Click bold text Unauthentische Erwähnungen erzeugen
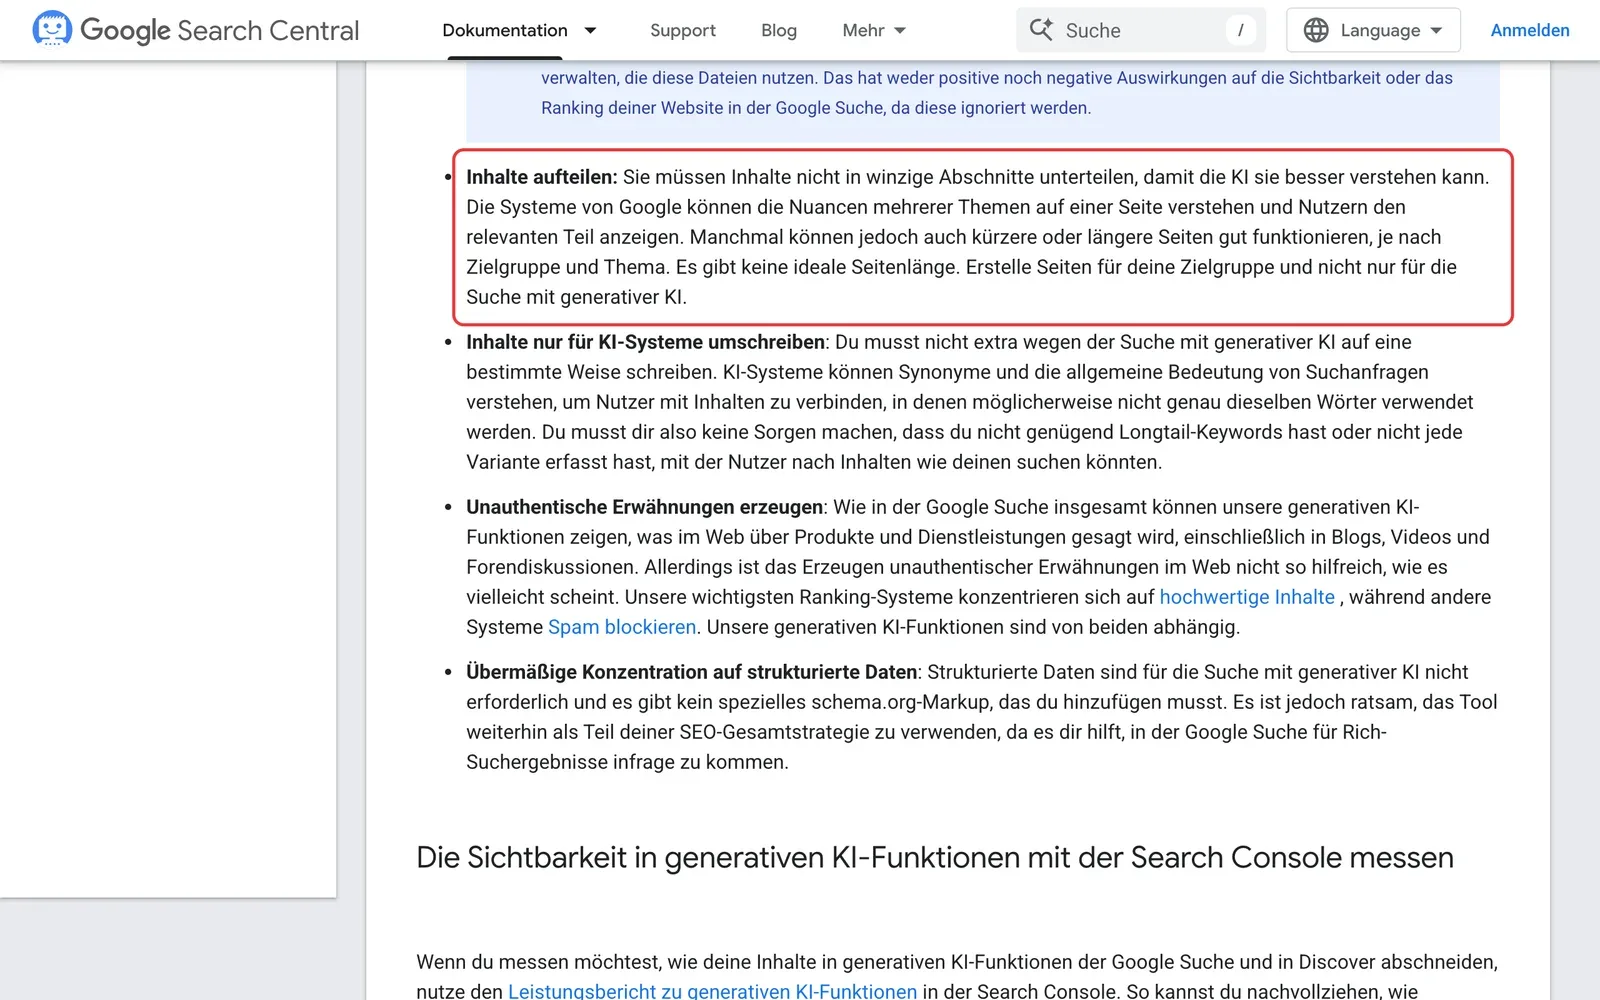 point(645,507)
